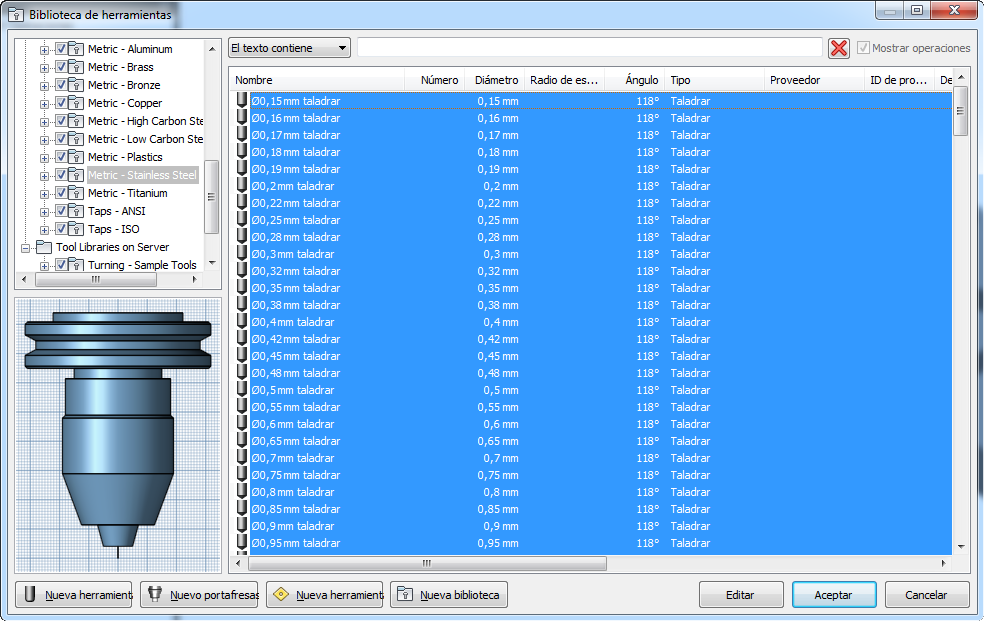The height and width of the screenshot is (621, 984).
Task: Click the folder icon of Tool Libraries on Server
Action: click(x=44, y=247)
